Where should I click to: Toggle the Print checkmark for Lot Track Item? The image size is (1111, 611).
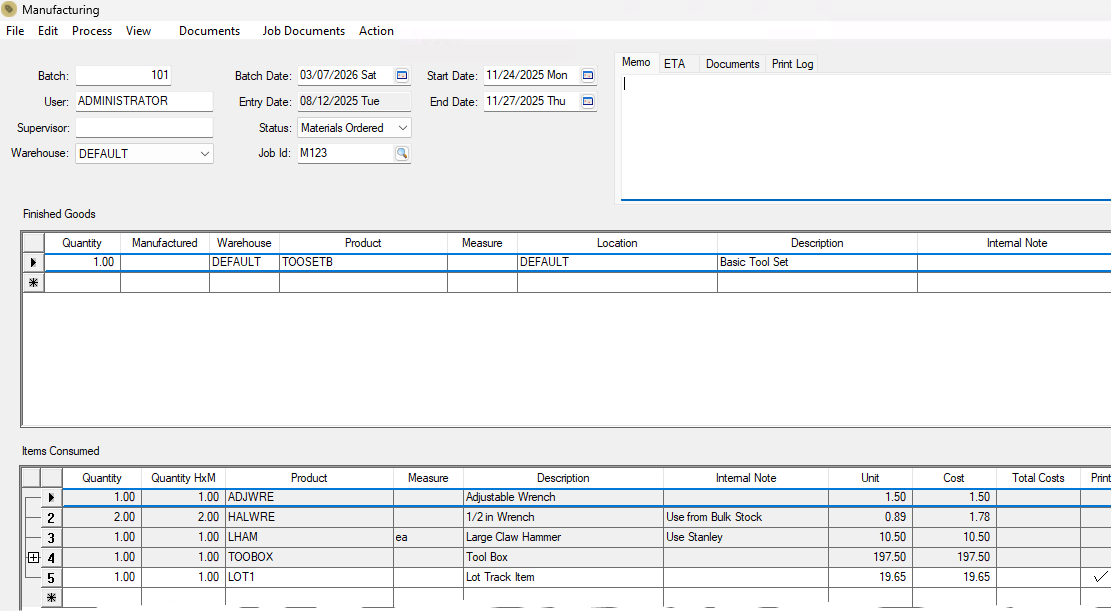1100,577
